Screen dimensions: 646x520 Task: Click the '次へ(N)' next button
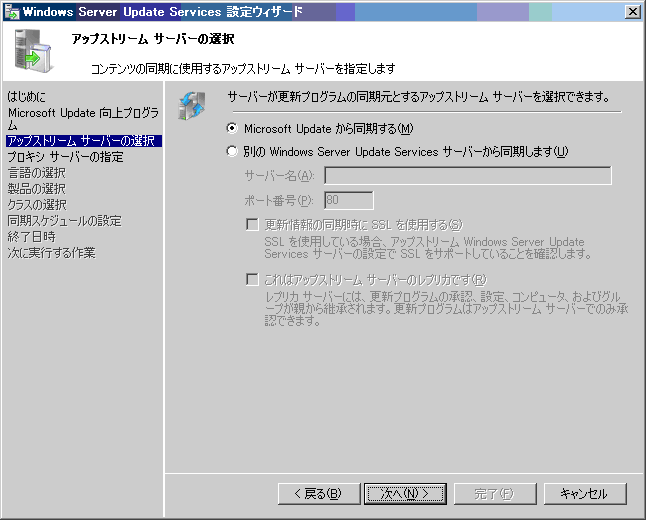tap(405, 494)
